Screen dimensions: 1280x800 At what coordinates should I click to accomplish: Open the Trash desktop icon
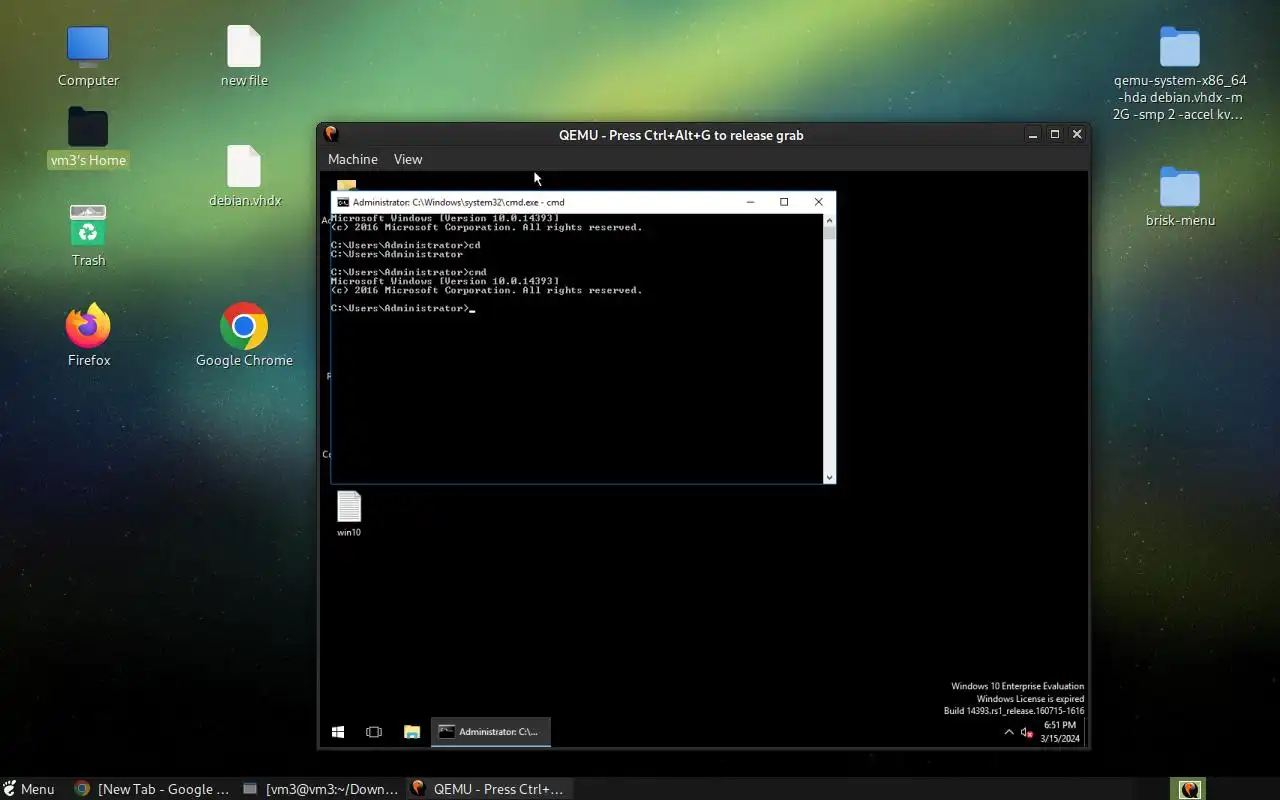[x=88, y=225]
